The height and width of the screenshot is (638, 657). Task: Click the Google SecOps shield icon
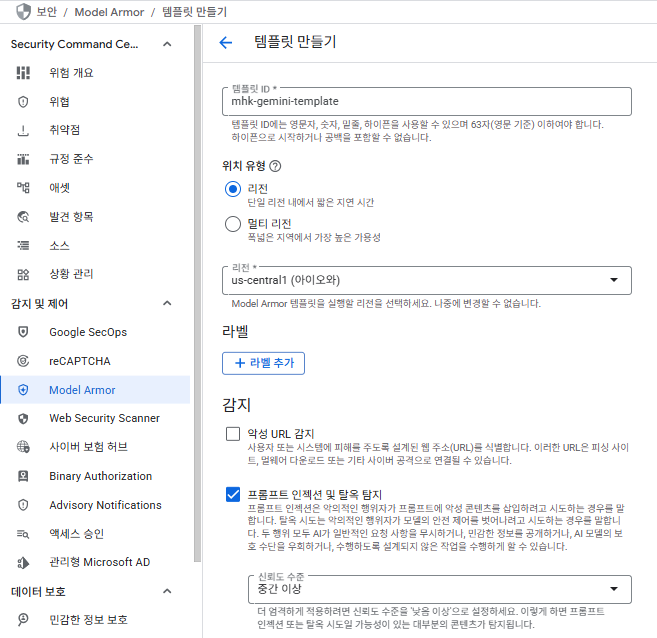23,332
